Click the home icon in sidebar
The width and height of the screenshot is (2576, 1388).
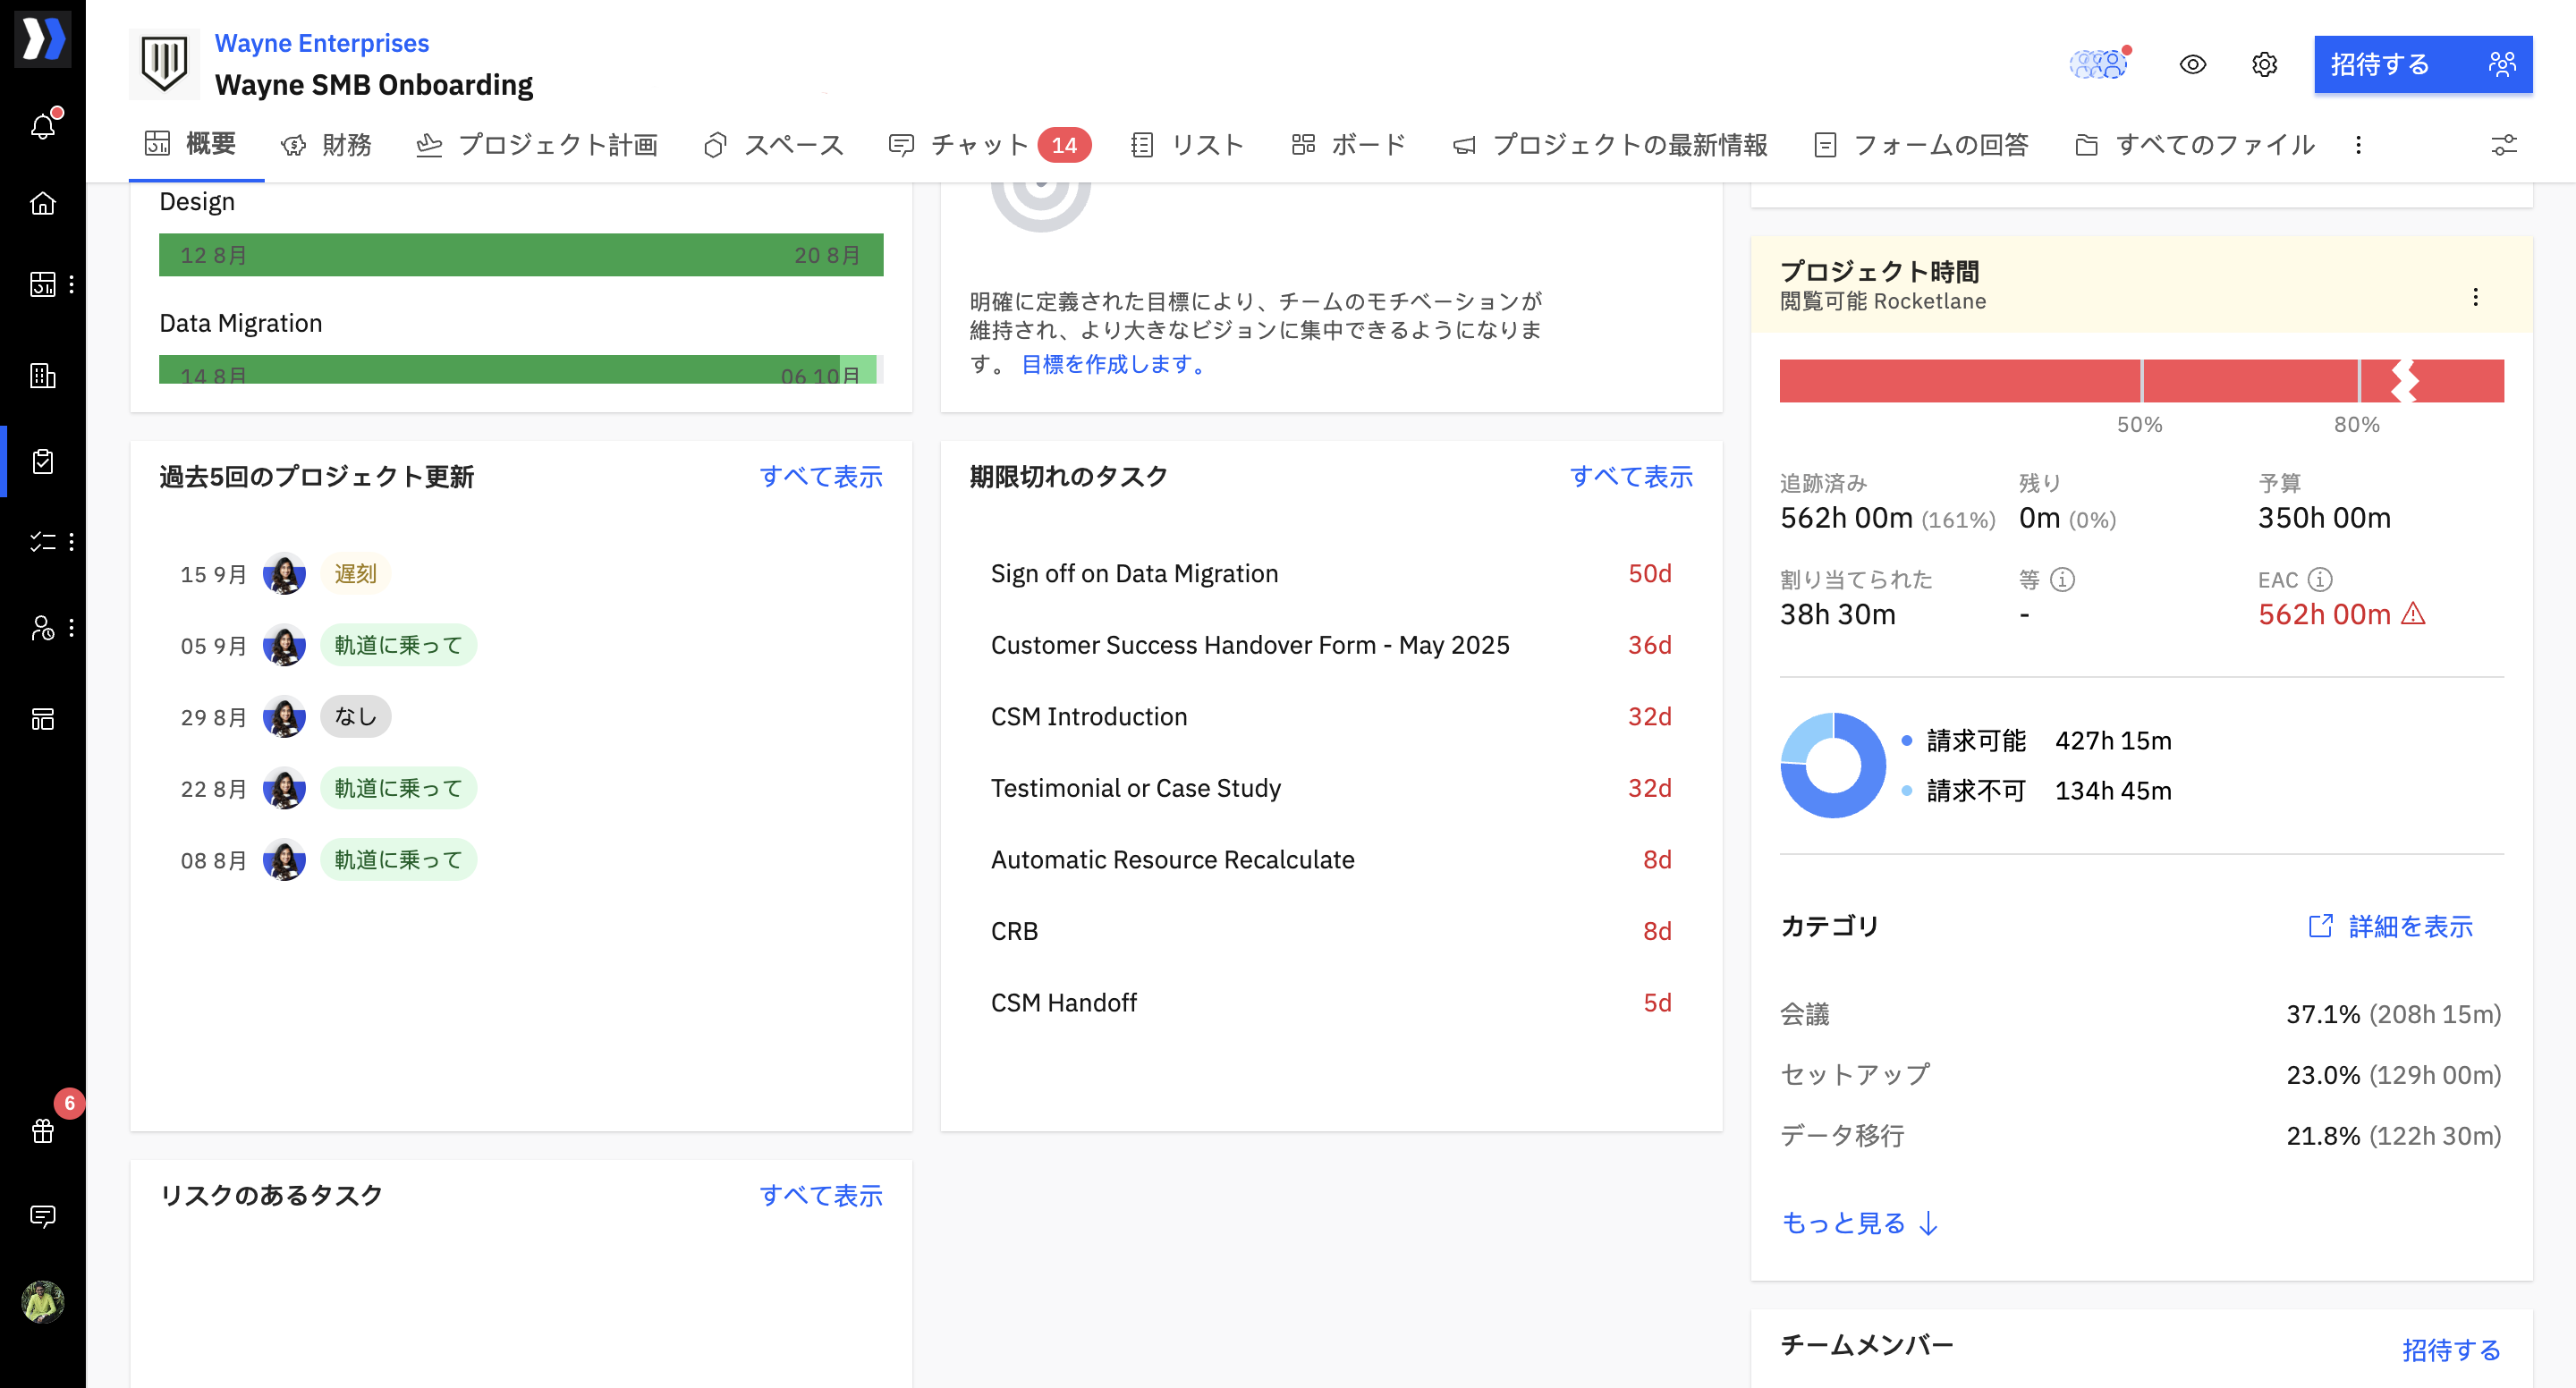(x=43, y=203)
